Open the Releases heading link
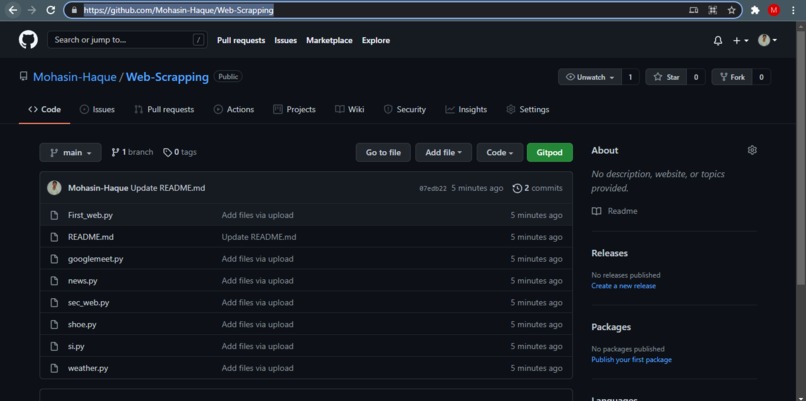 click(x=609, y=253)
